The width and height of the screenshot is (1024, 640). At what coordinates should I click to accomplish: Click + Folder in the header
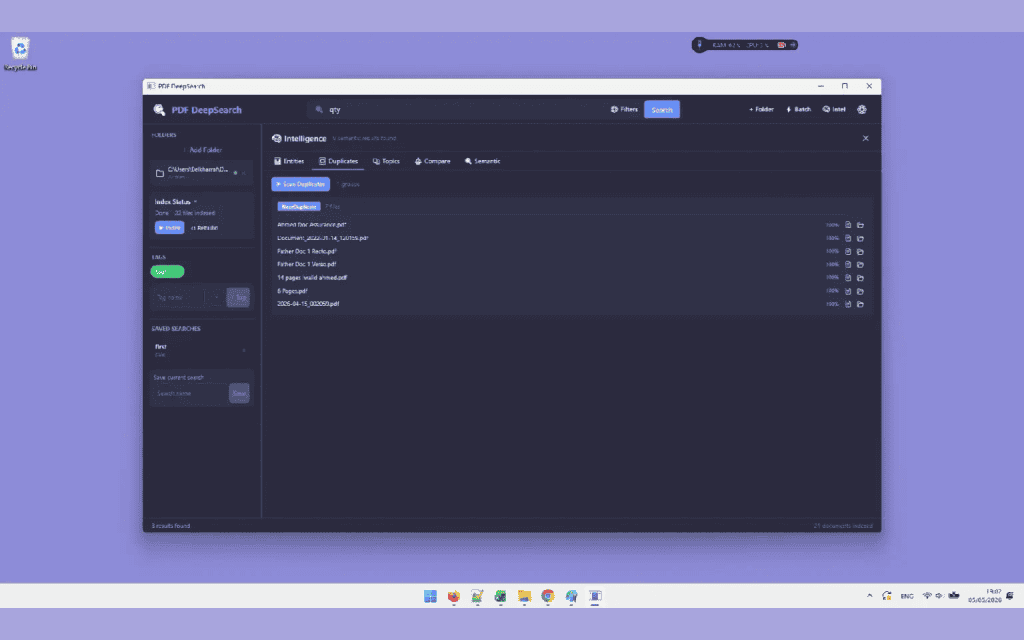coord(761,110)
